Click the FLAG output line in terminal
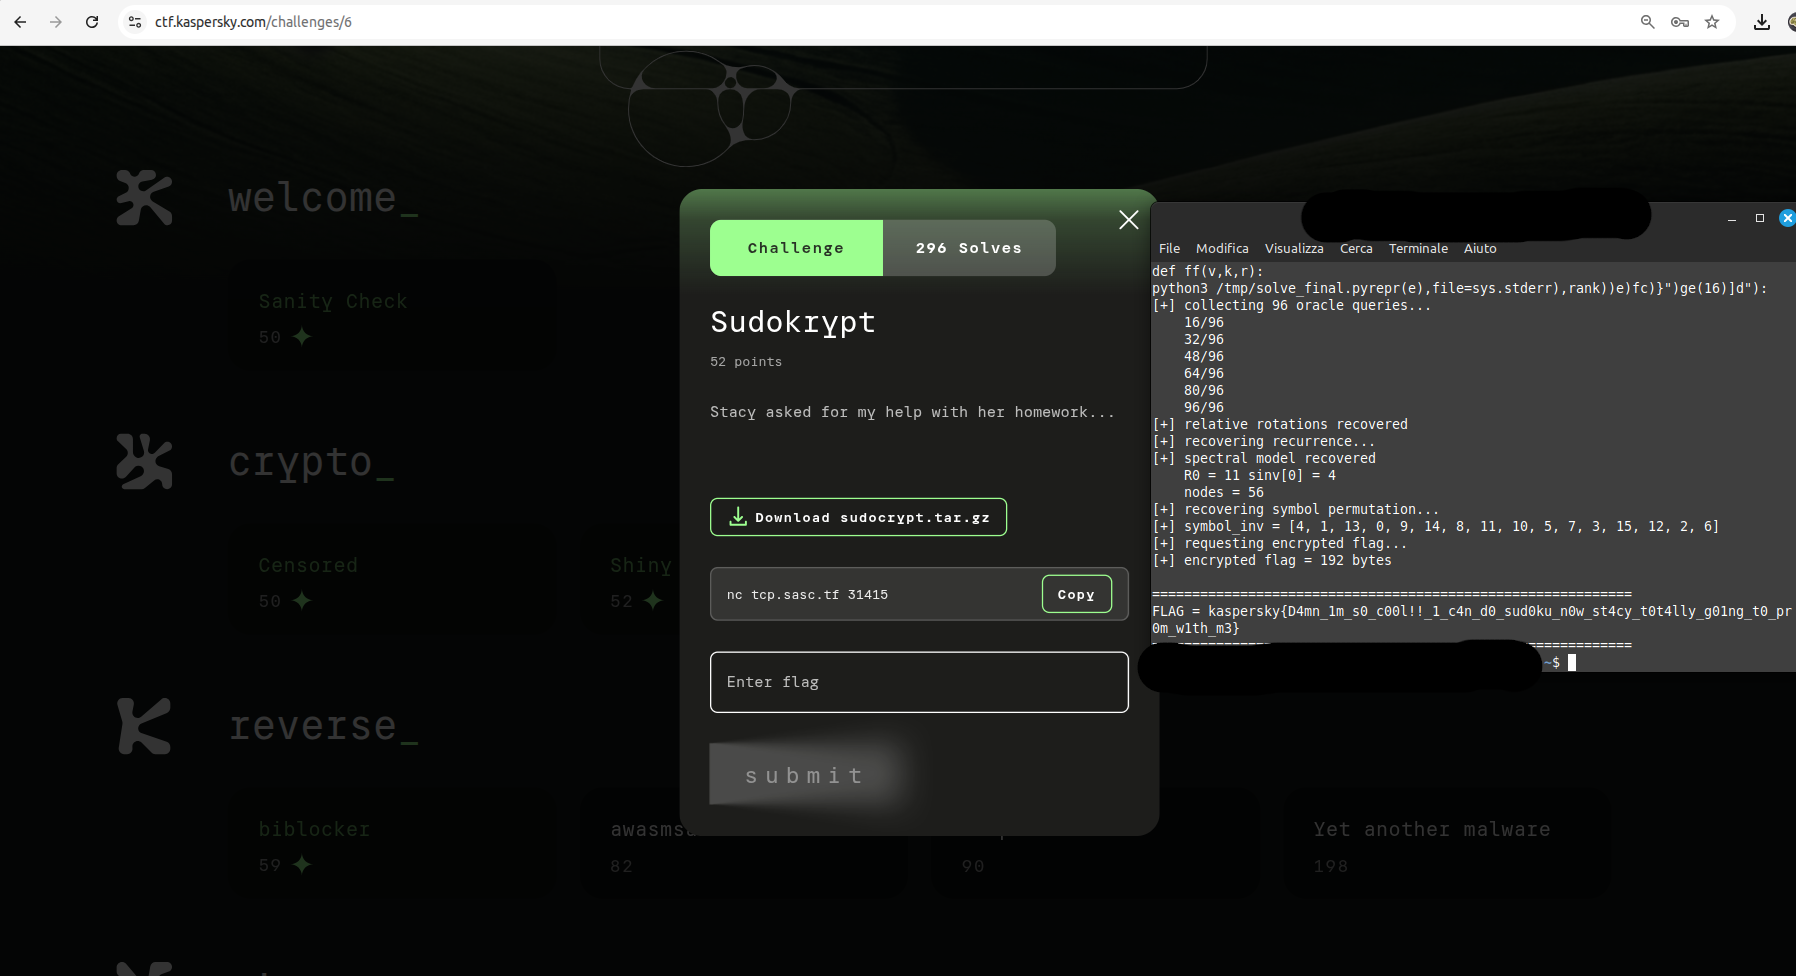 (x=1472, y=620)
